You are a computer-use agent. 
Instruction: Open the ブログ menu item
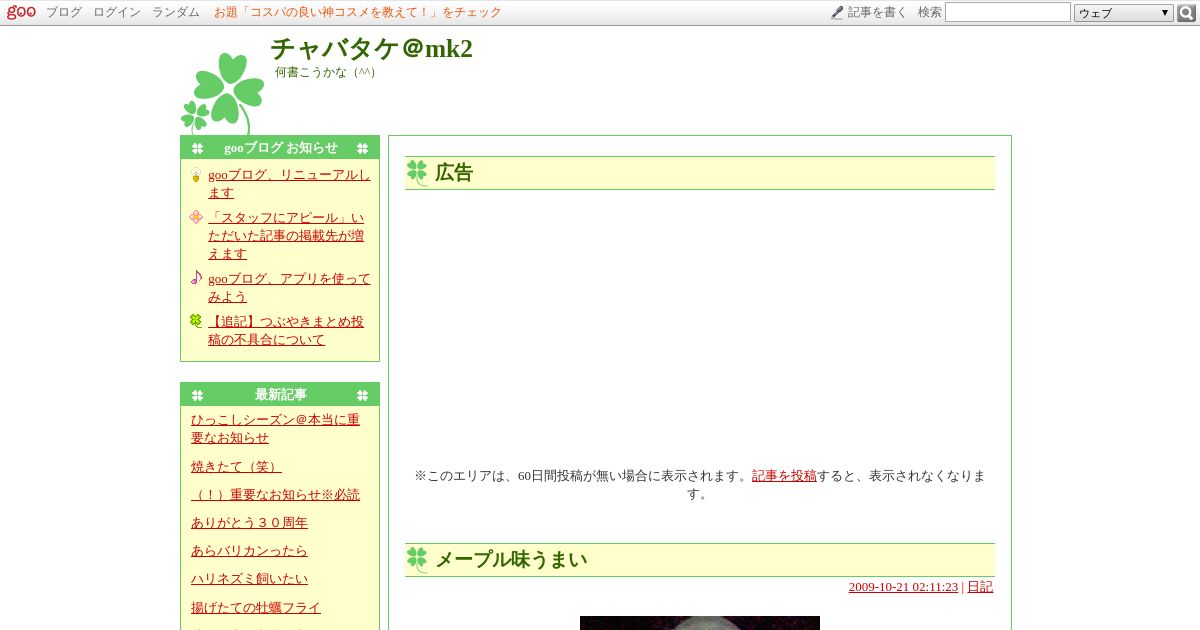tap(64, 12)
